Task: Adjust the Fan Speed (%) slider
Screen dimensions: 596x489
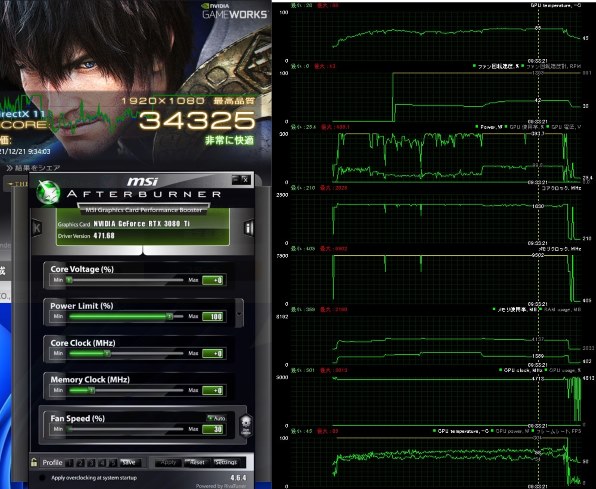Action: click(x=125, y=429)
